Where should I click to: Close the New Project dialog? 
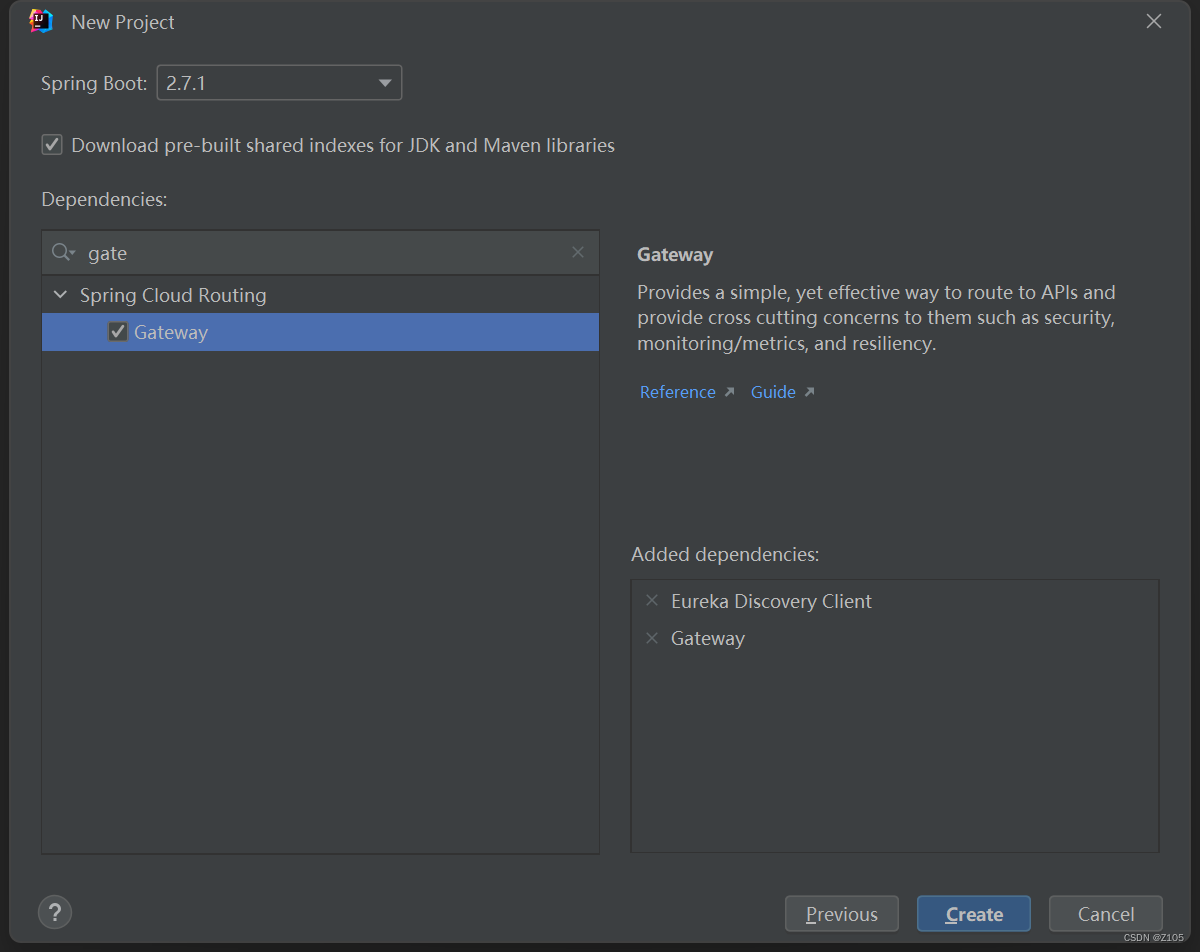pyautogui.click(x=1154, y=21)
